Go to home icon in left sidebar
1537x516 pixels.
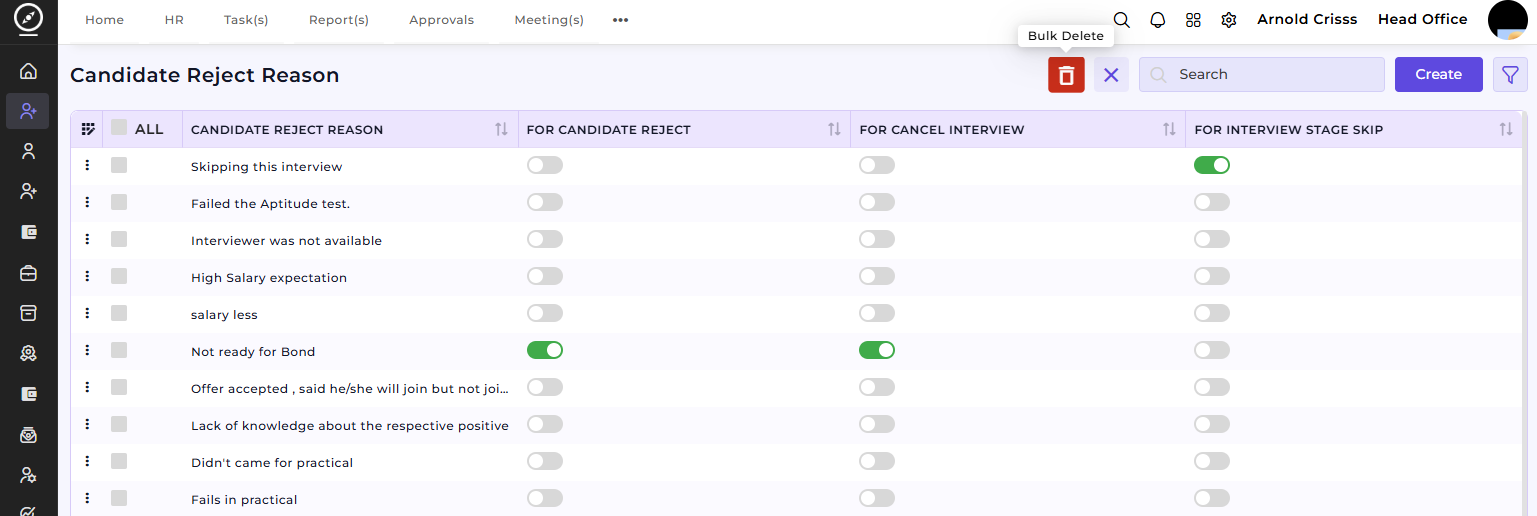point(28,71)
